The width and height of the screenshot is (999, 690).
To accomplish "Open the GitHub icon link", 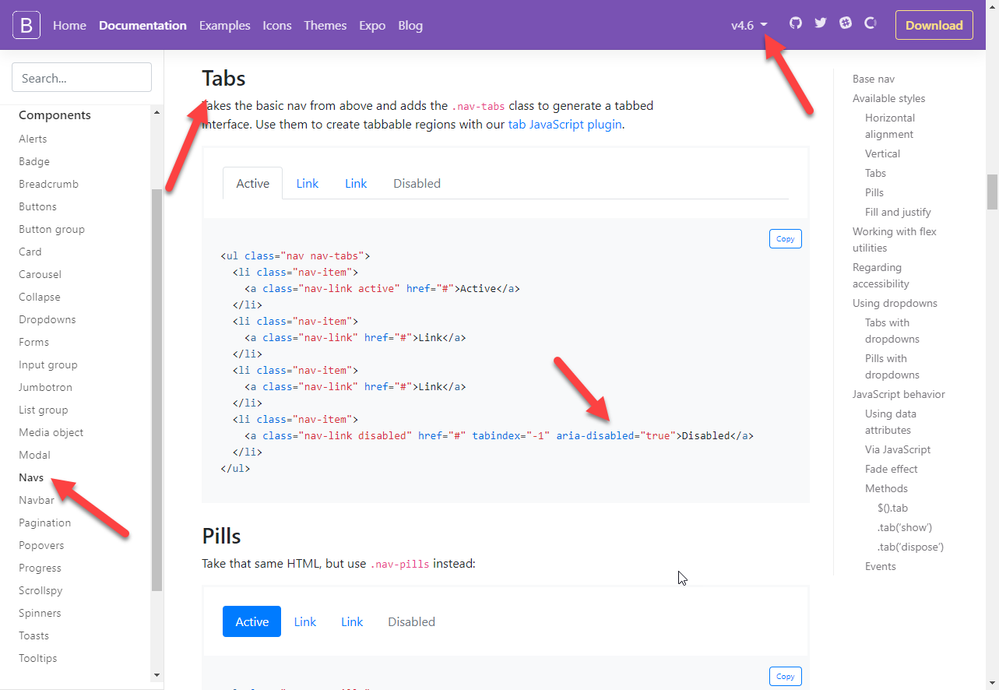I will point(796,24).
